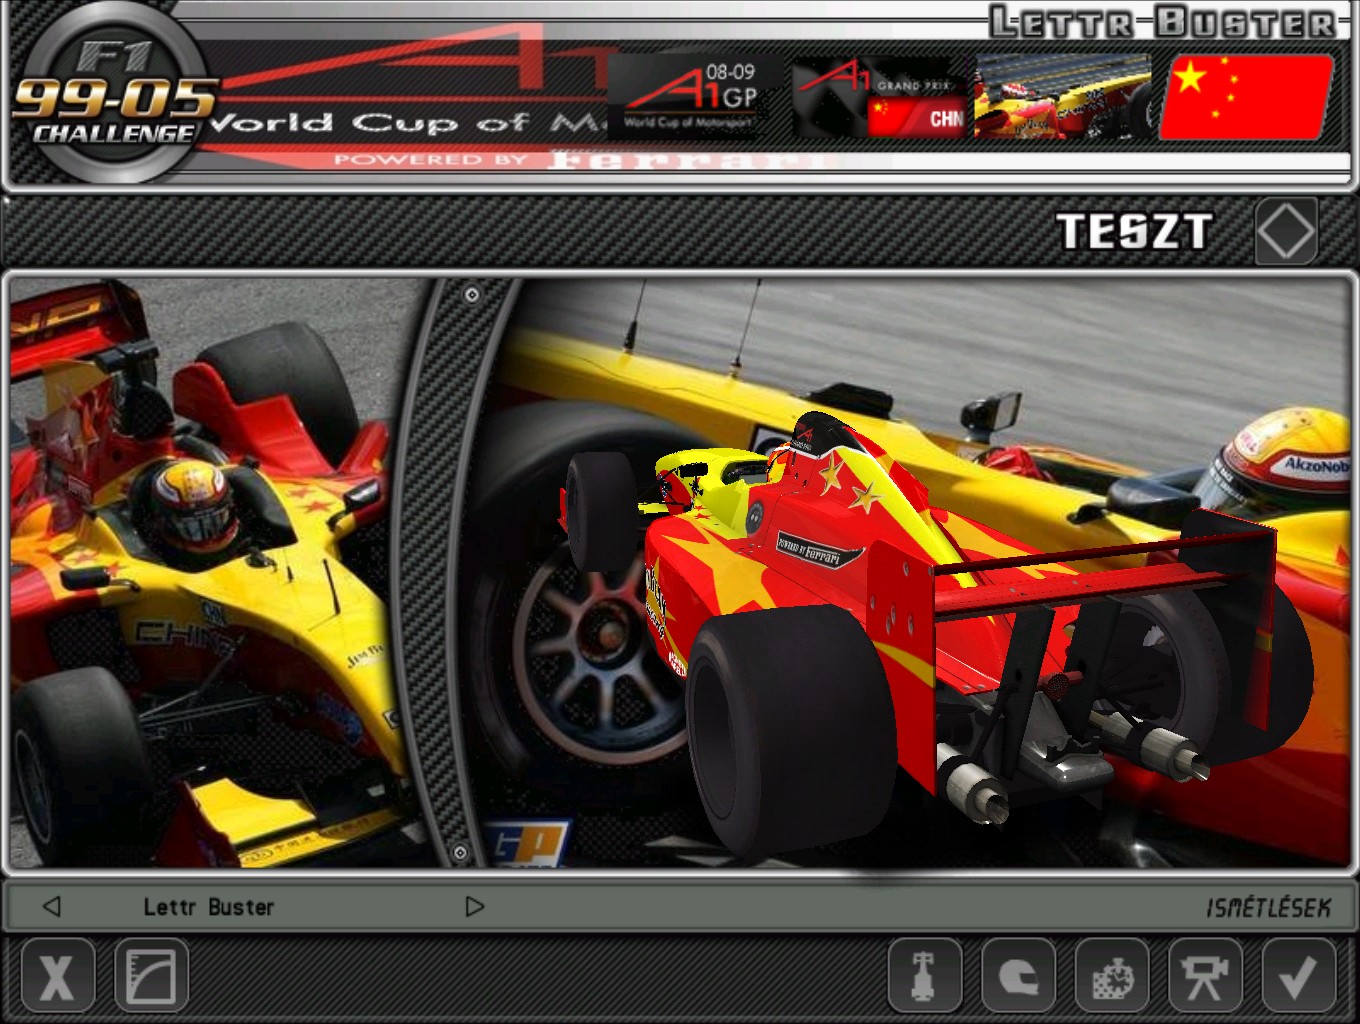Open the race car vehicle icon
Viewport: 1360px width, 1024px height.
coord(925,975)
